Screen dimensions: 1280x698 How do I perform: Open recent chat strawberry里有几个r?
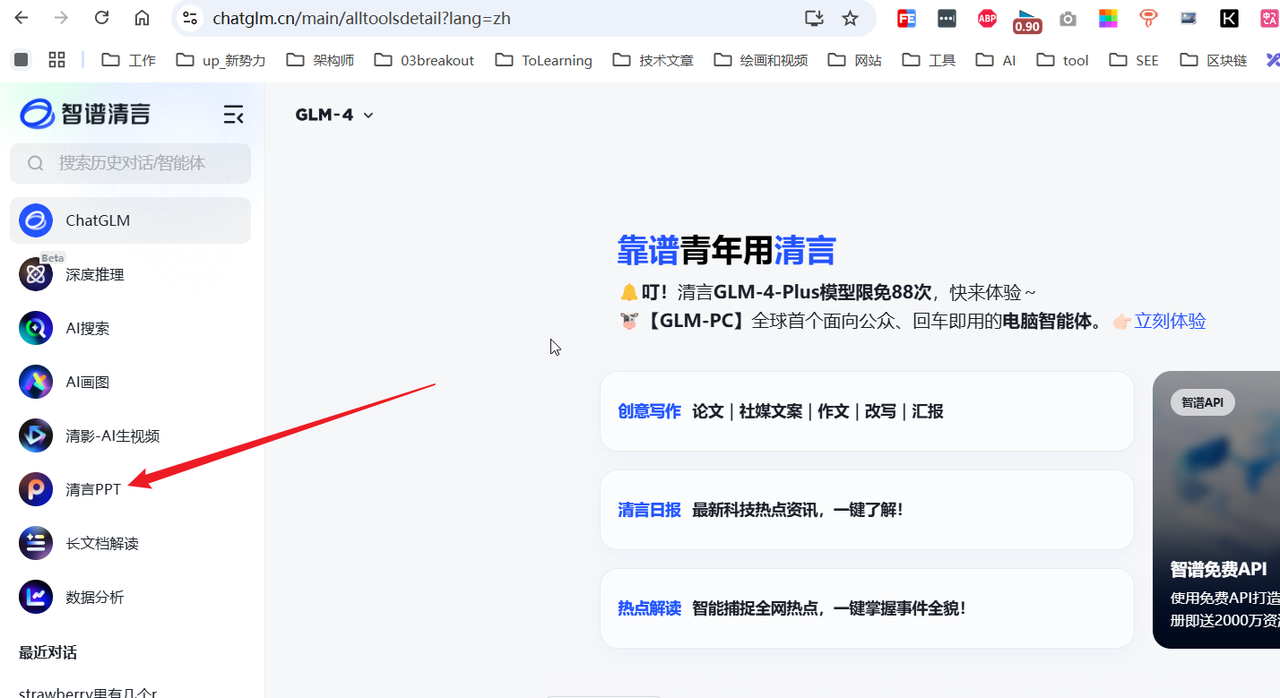tap(88, 691)
